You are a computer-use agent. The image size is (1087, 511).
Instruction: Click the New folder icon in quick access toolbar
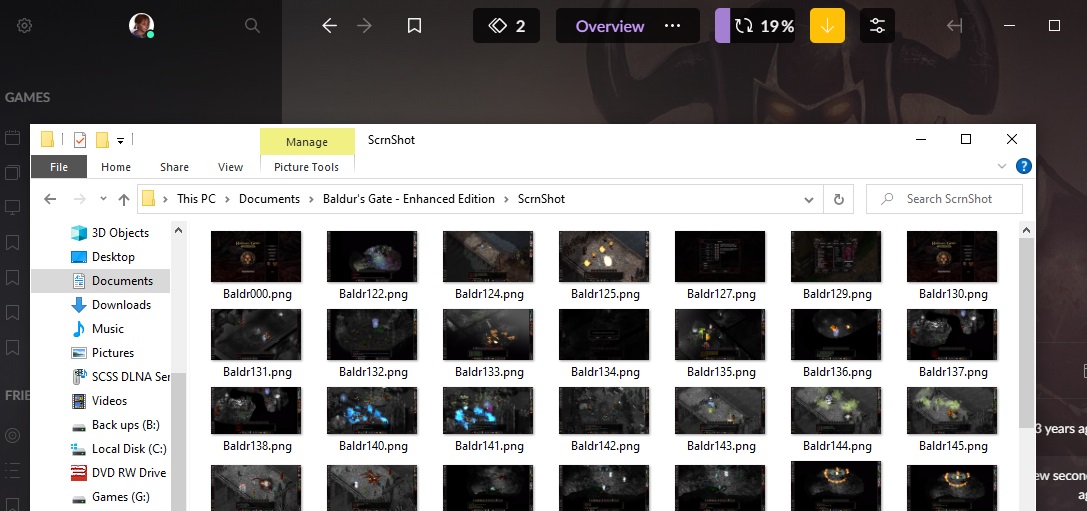[x=103, y=140]
